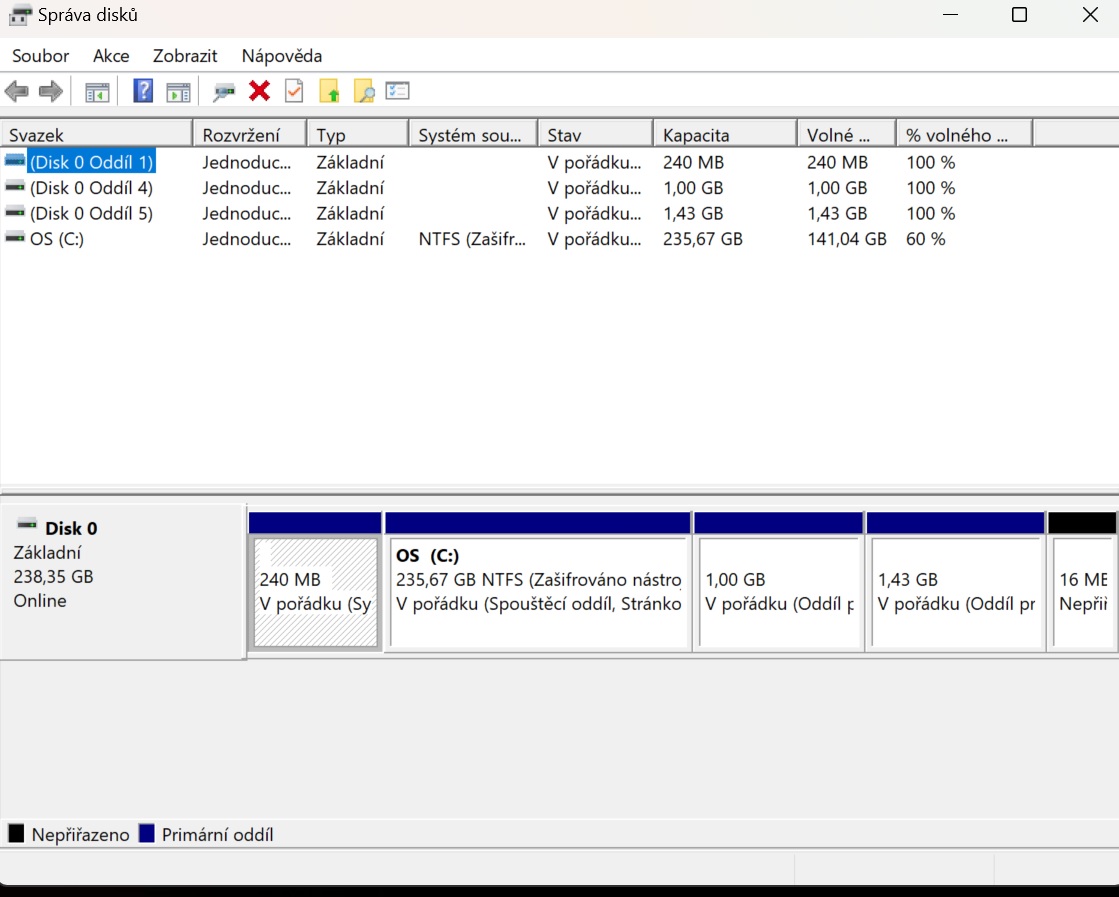Image resolution: width=1119 pixels, height=897 pixels.
Task: Open the Akce menu
Action: (111, 56)
